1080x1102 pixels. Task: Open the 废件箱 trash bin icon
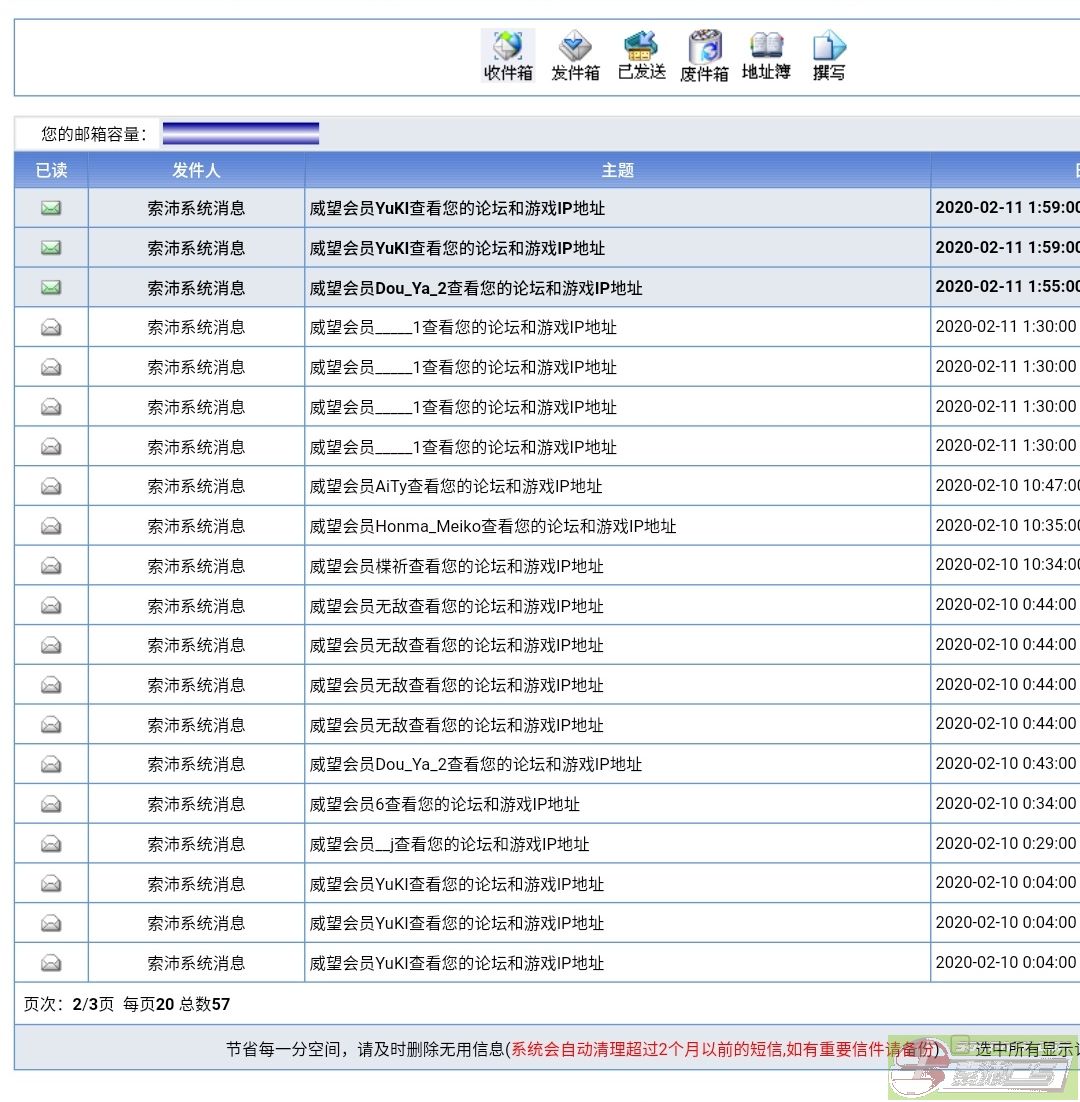point(704,56)
